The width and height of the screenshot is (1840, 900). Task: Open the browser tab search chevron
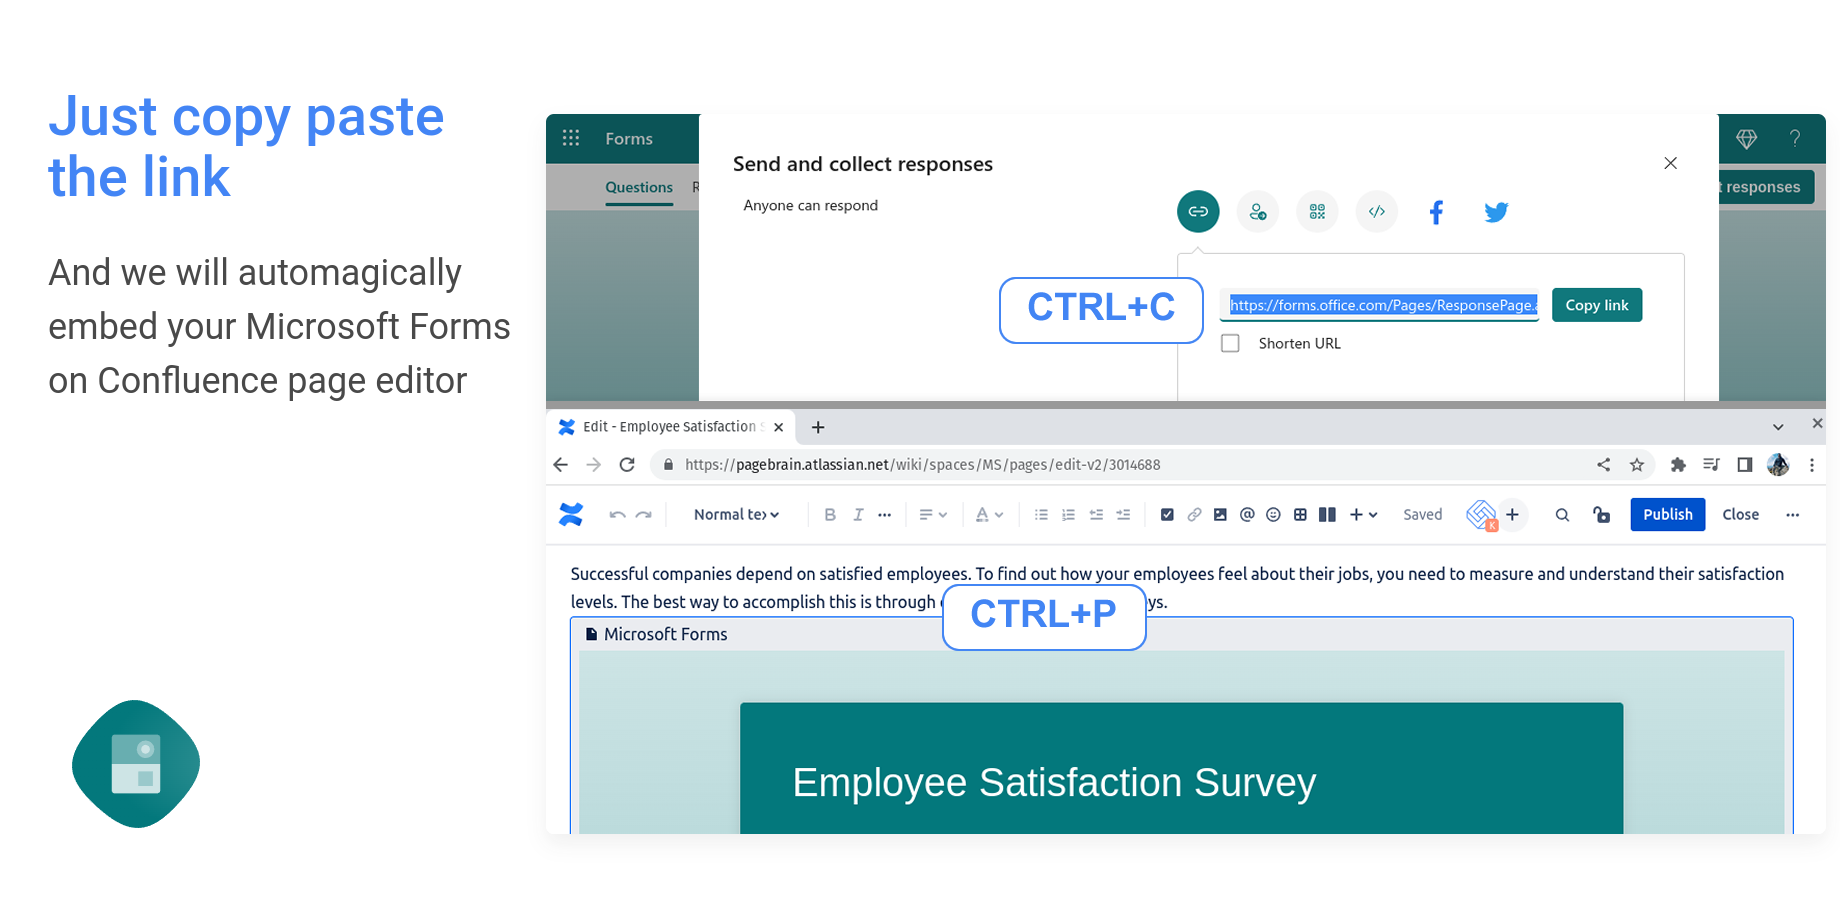[x=1778, y=427]
